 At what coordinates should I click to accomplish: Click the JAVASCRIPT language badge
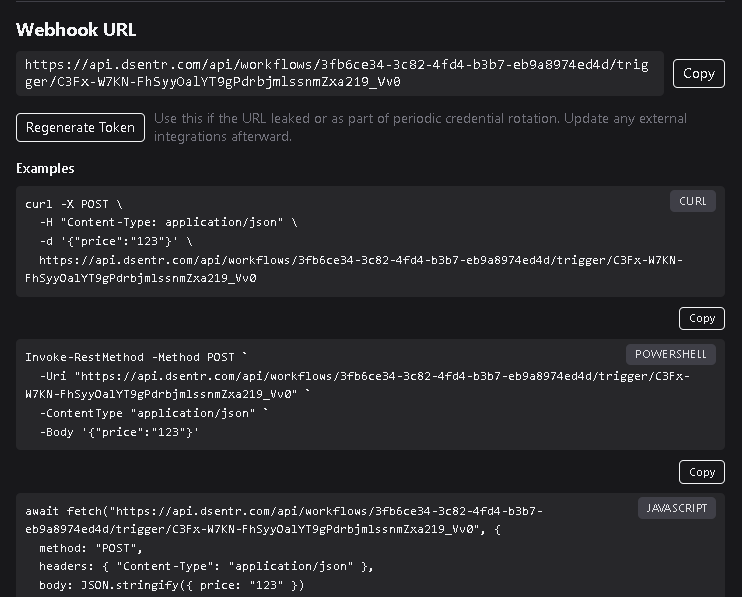pyautogui.click(x=676, y=508)
